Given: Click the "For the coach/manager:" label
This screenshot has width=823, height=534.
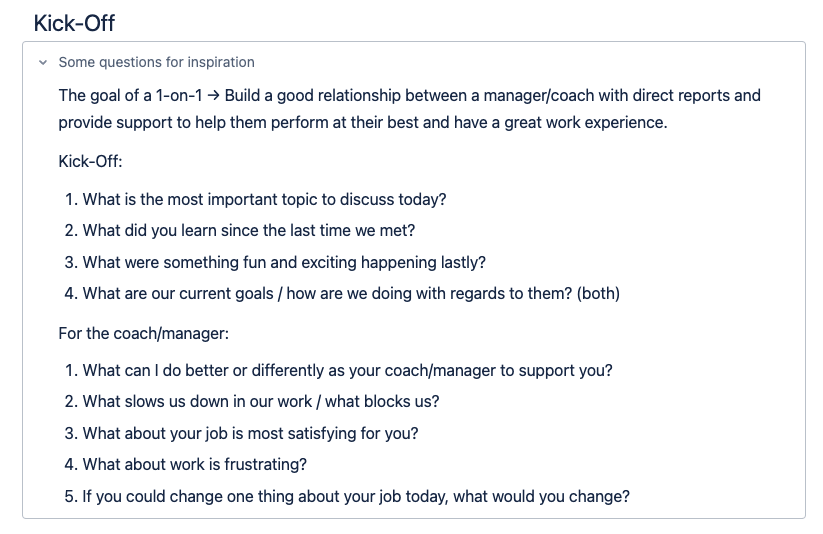Looking at the screenshot, I should coord(143,333).
